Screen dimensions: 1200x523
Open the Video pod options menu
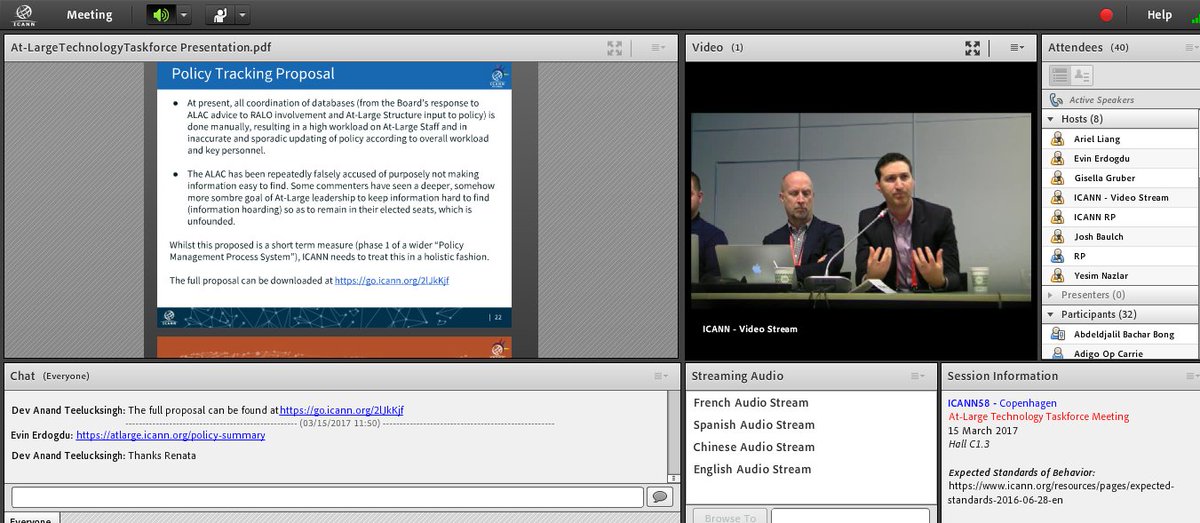(x=1016, y=47)
